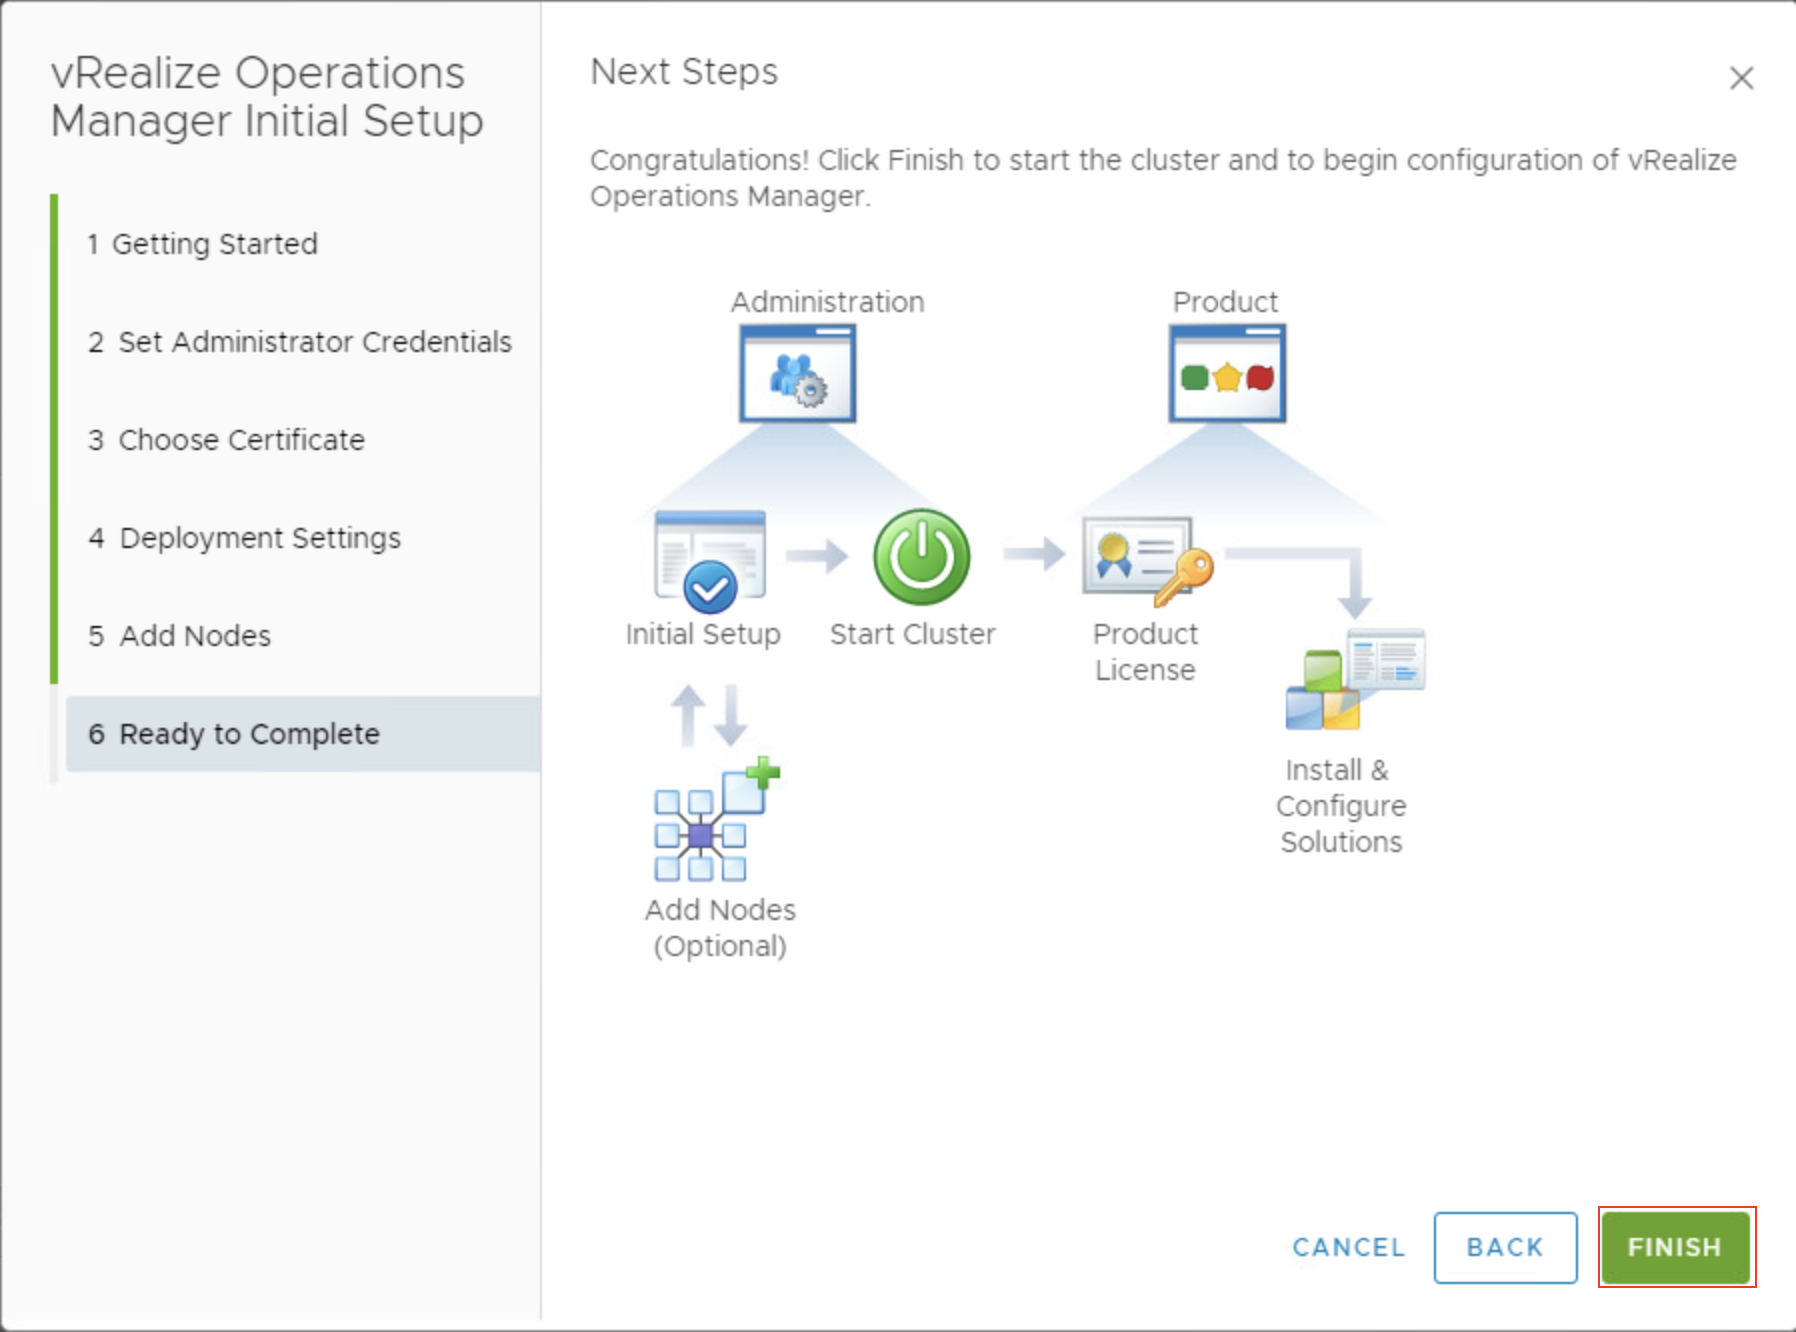Go to step 1 Getting Started

(x=202, y=244)
